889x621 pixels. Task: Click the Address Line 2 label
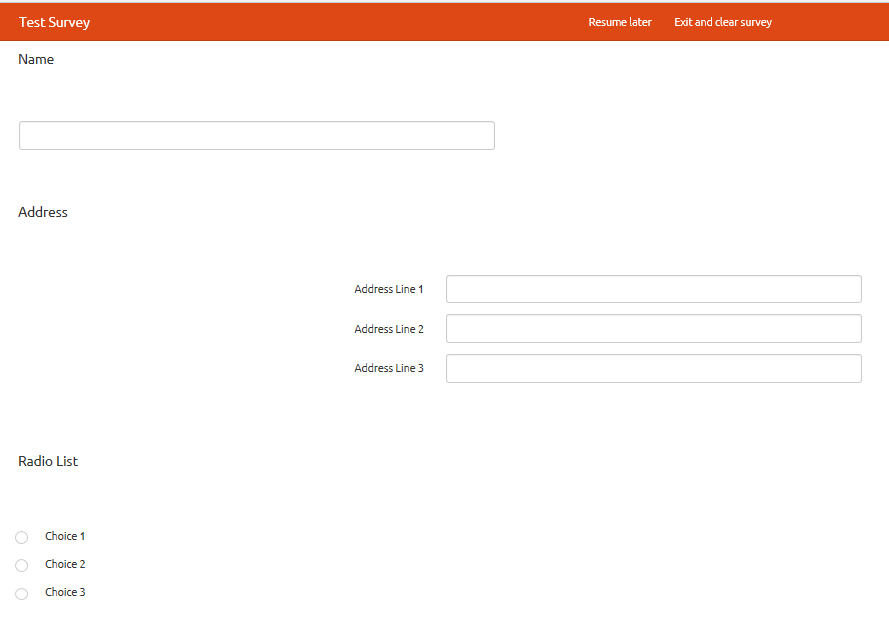(388, 329)
